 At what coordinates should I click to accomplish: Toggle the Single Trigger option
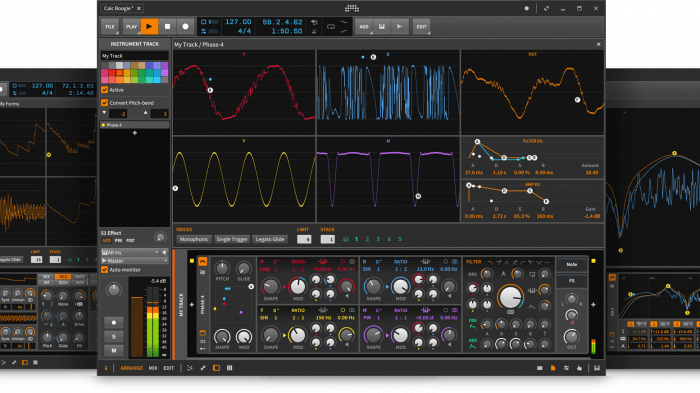tap(232, 239)
